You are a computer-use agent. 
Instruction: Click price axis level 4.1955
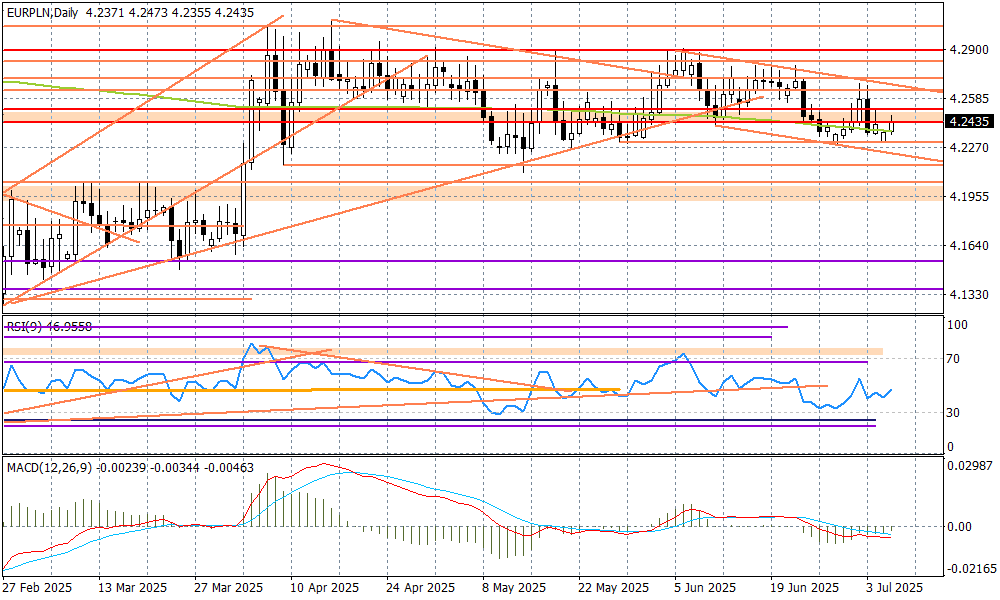(969, 197)
